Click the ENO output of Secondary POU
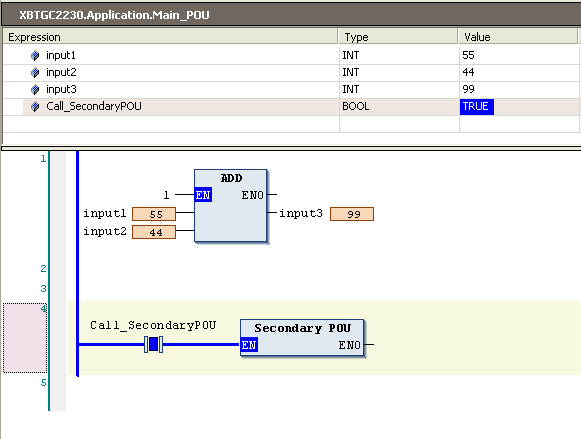This screenshot has width=581, height=439. pyautogui.click(x=349, y=345)
